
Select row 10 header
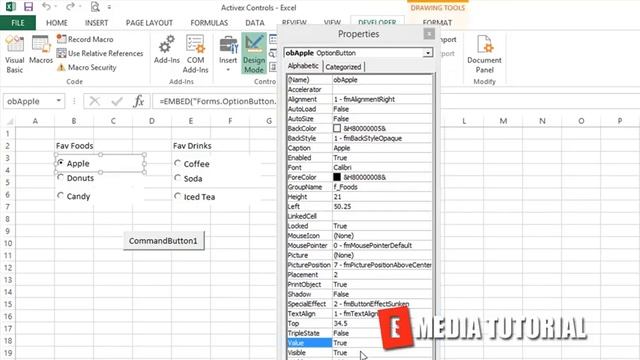[x=7, y=243]
